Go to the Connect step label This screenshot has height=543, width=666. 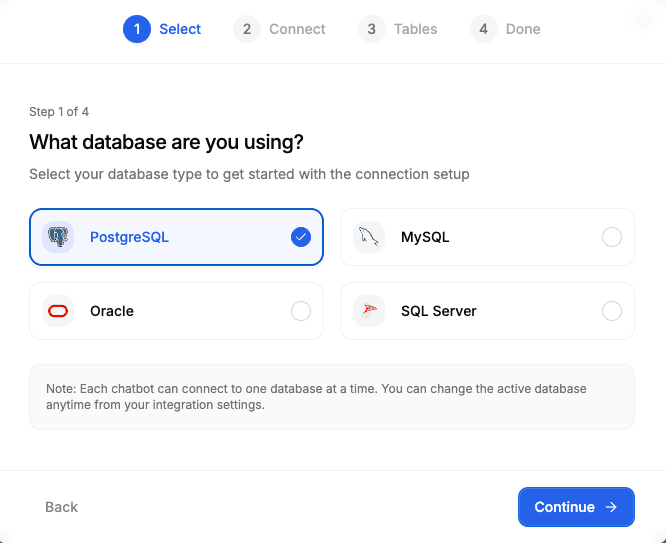tap(297, 29)
